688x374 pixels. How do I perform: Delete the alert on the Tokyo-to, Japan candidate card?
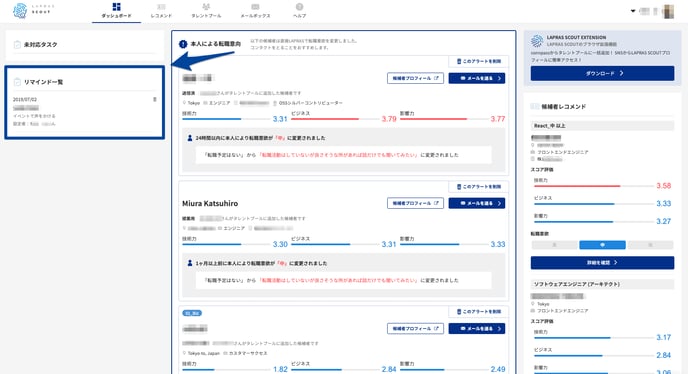coord(479,312)
